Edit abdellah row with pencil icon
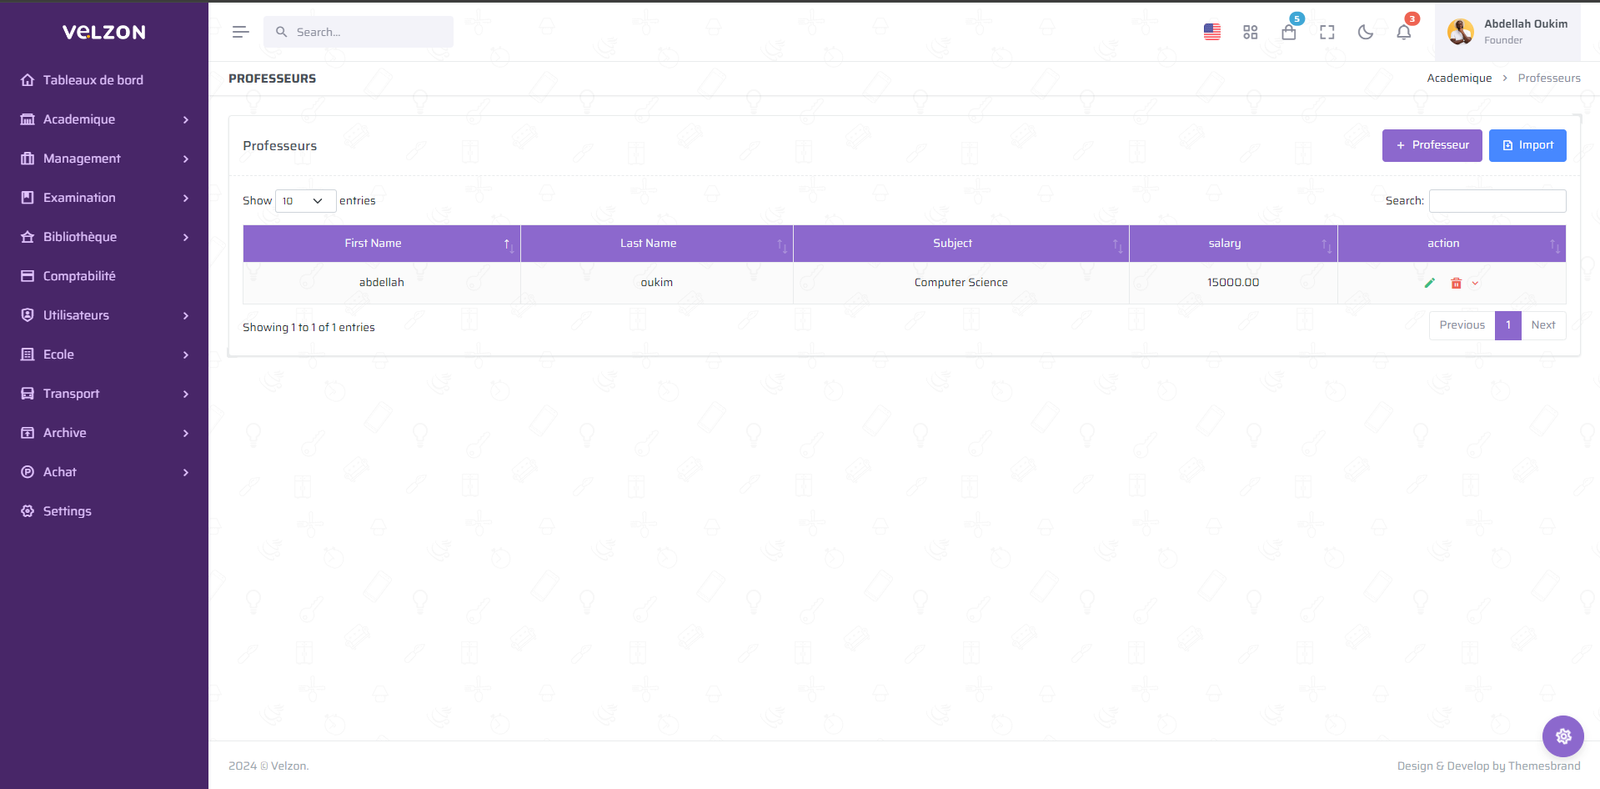Viewport: 1600px width, 789px height. point(1429,283)
